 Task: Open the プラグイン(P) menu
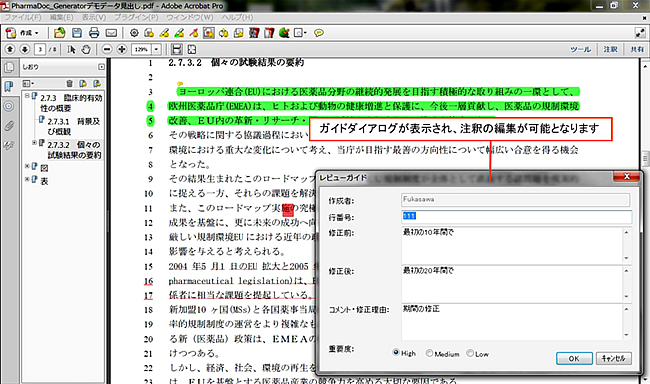click(x=136, y=17)
